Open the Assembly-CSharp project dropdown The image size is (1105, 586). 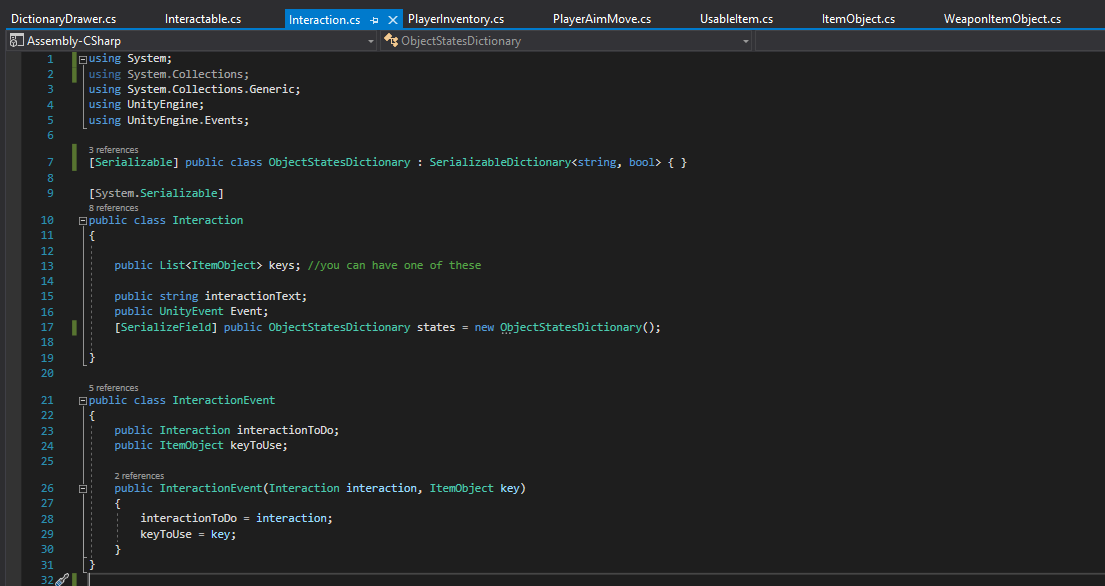pos(370,41)
